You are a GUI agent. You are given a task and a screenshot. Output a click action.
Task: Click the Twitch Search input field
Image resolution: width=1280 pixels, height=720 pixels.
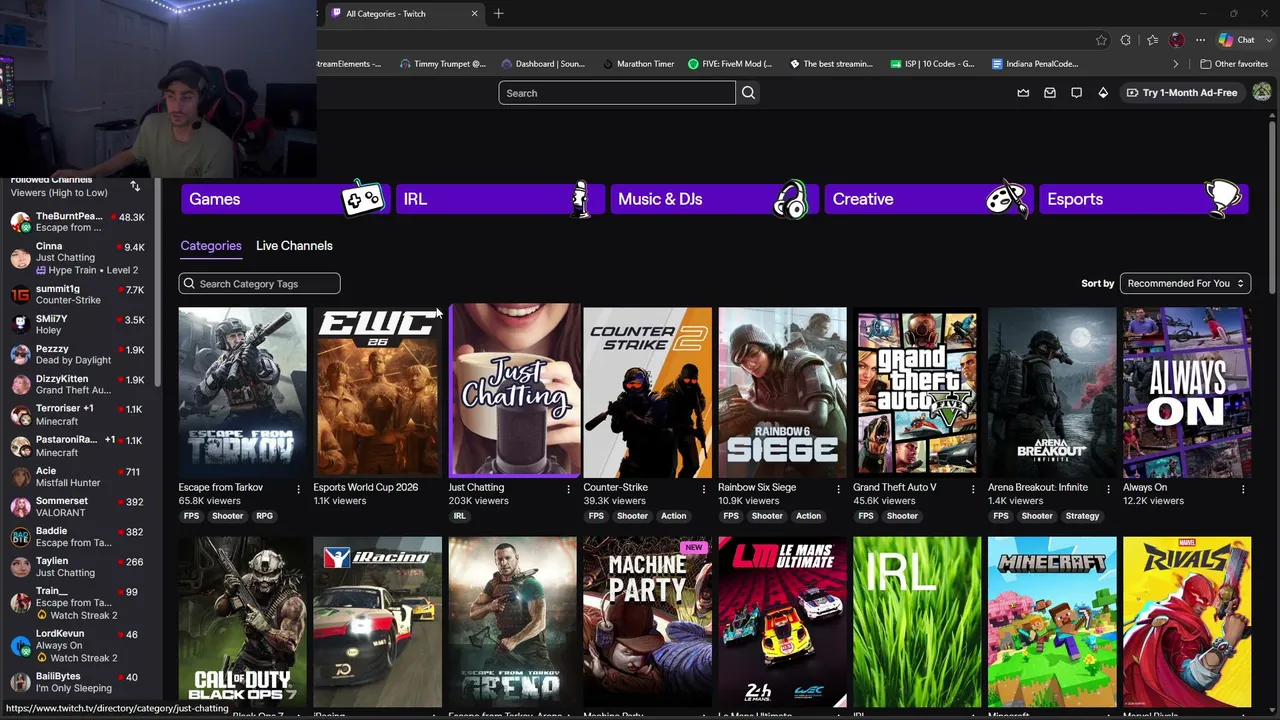click(x=617, y=93)
